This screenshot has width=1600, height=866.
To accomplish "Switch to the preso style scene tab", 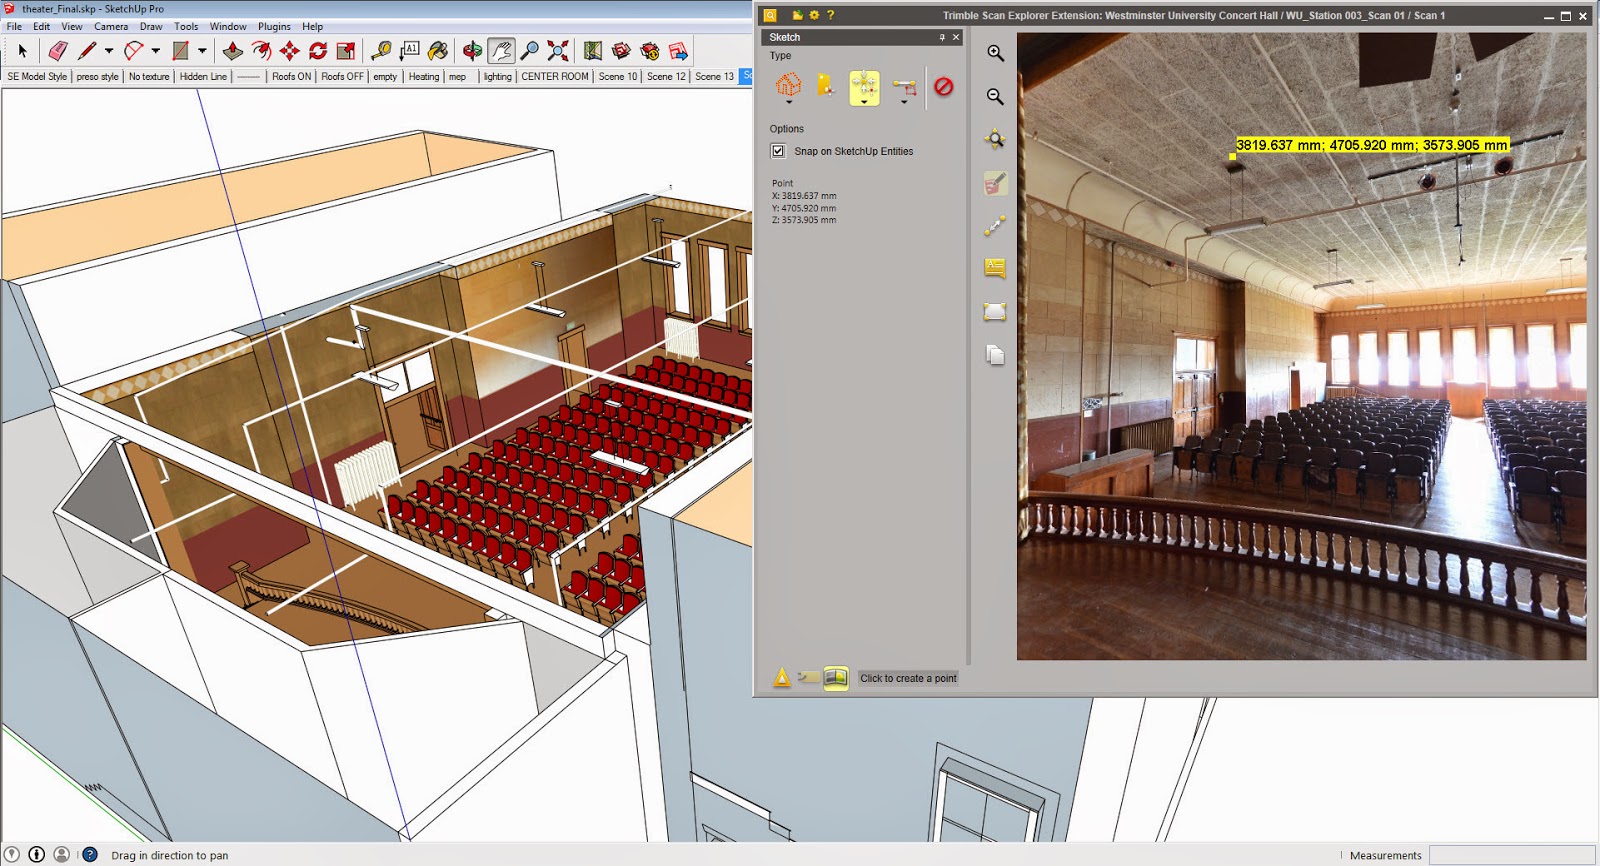I will tap(97, 77).
